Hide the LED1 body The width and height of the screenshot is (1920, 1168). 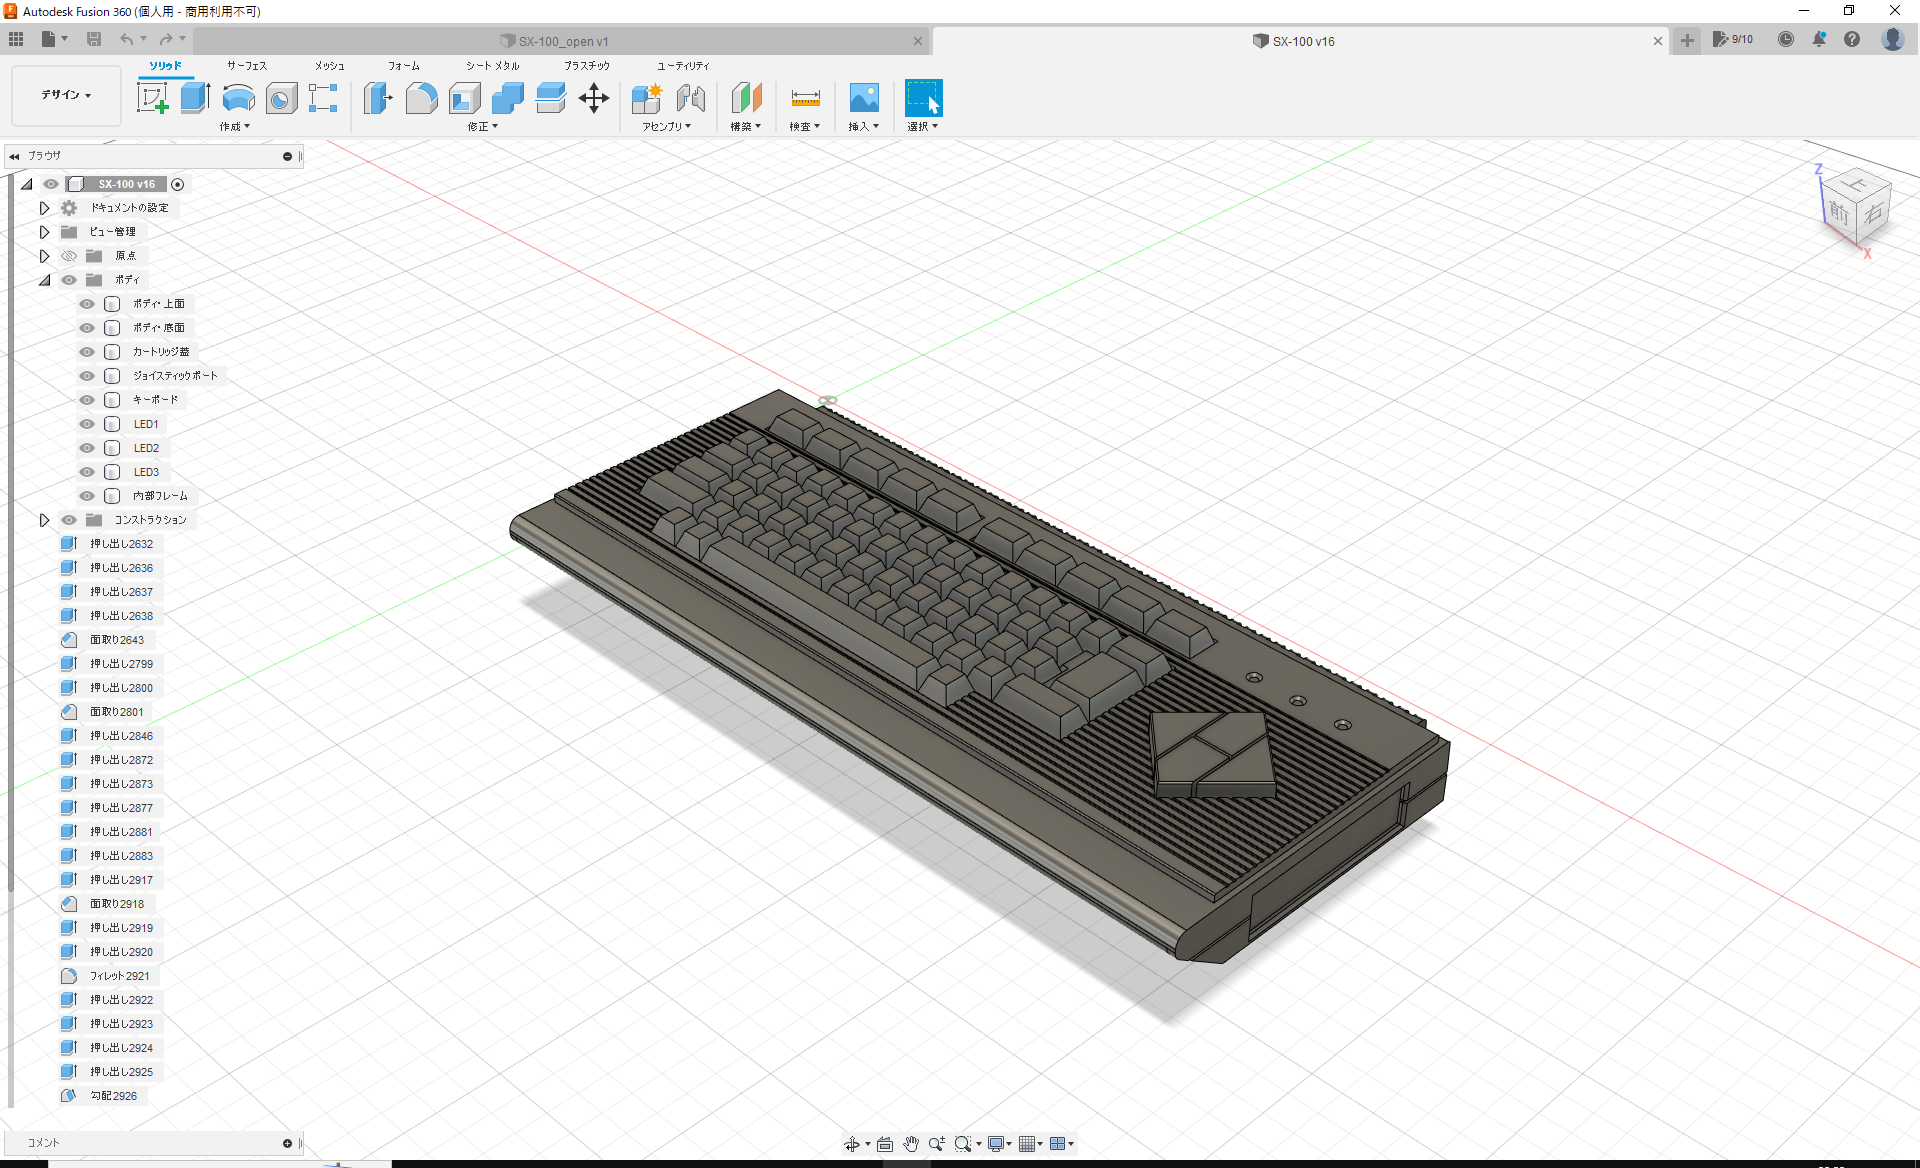pyautogui.click(x=86, y=423)
